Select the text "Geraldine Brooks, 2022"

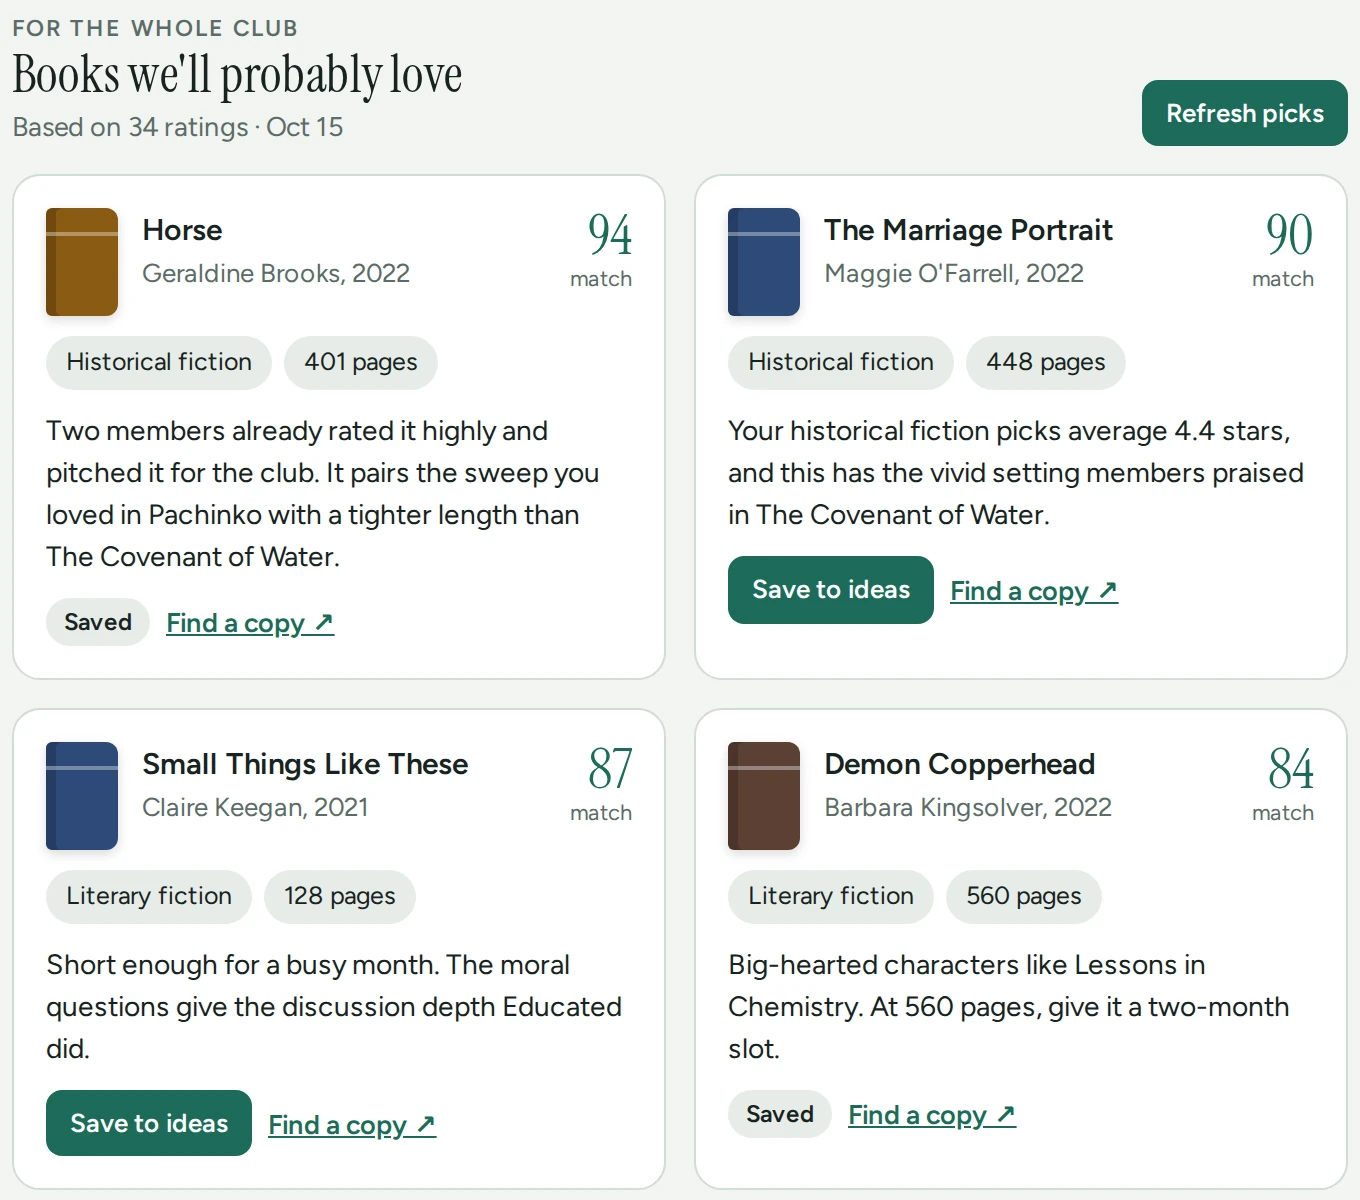point(276,273)
